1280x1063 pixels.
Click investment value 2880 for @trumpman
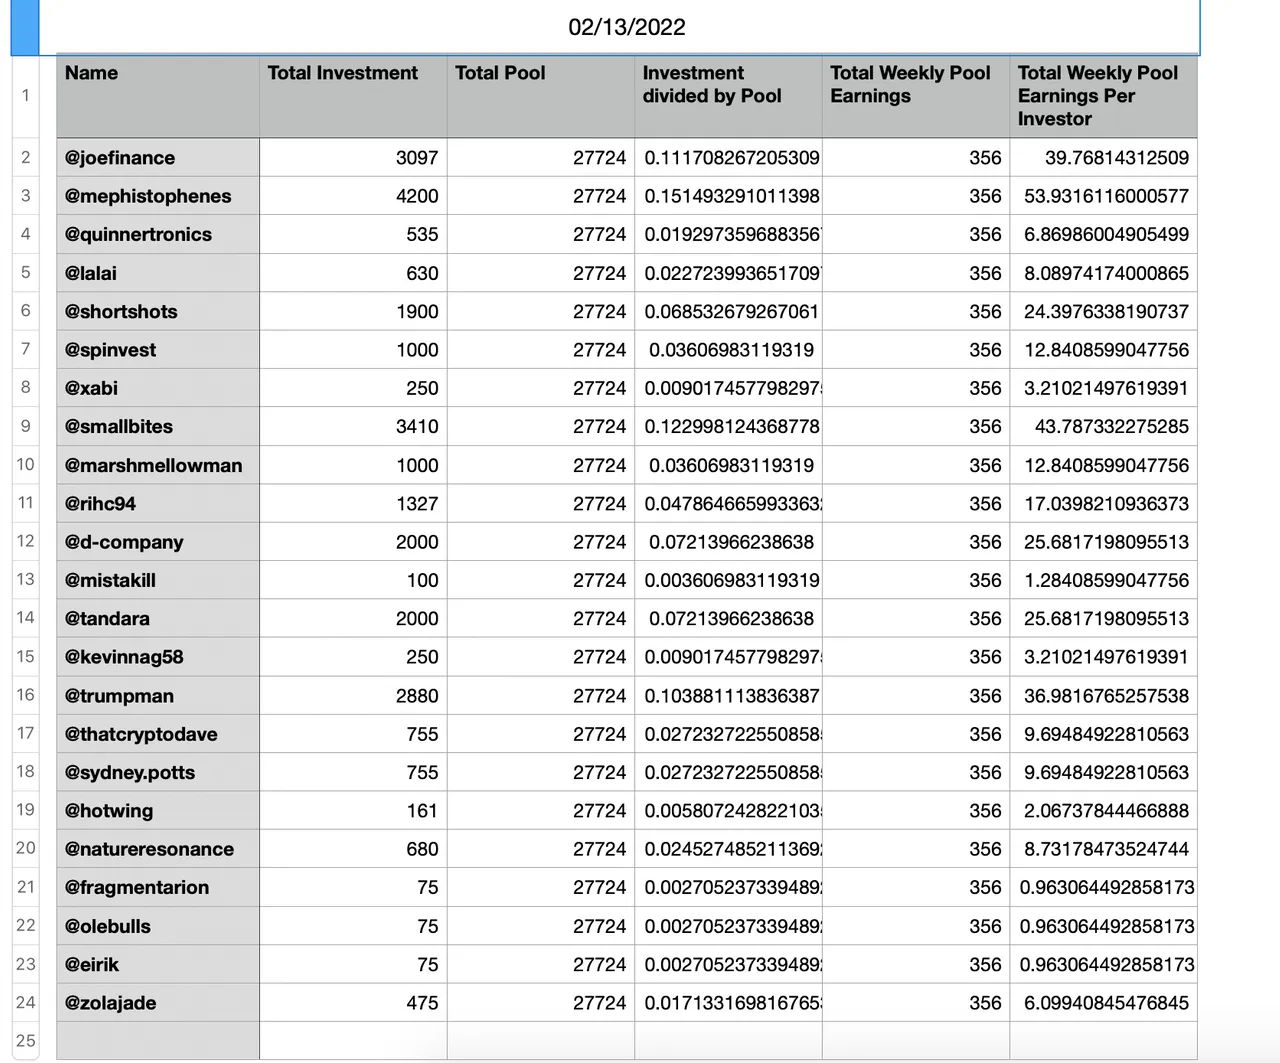tap(353, 695)
